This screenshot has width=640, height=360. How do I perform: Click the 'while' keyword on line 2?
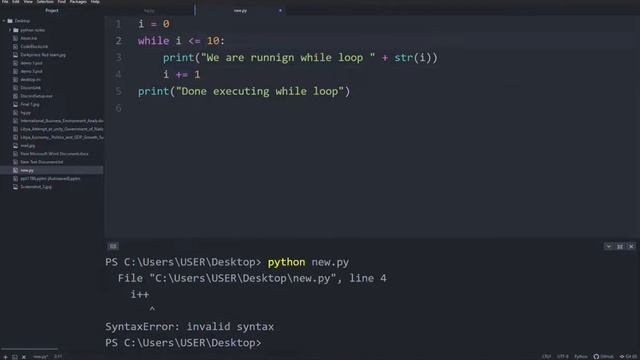(x=153, y=41)
